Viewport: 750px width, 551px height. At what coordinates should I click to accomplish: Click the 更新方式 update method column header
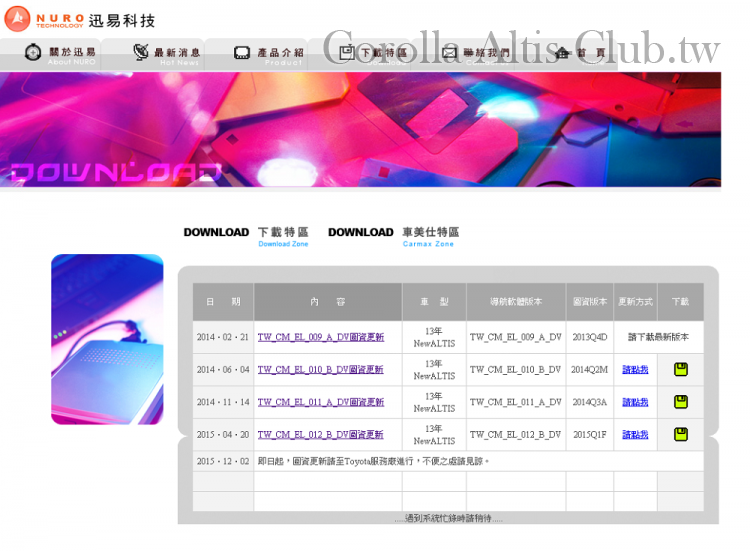(635, 302)
